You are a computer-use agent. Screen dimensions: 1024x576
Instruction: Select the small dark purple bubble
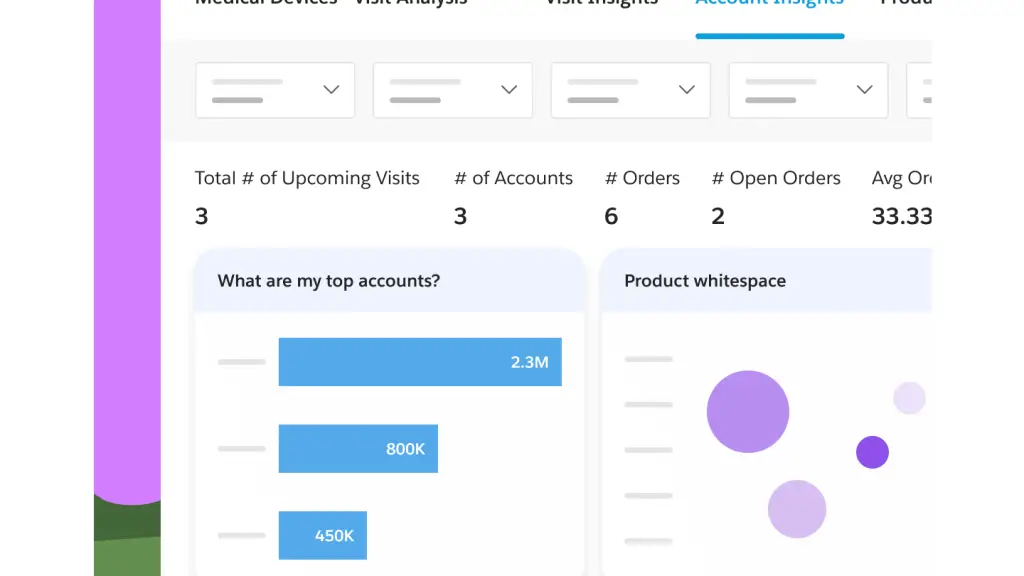(872, 452)
